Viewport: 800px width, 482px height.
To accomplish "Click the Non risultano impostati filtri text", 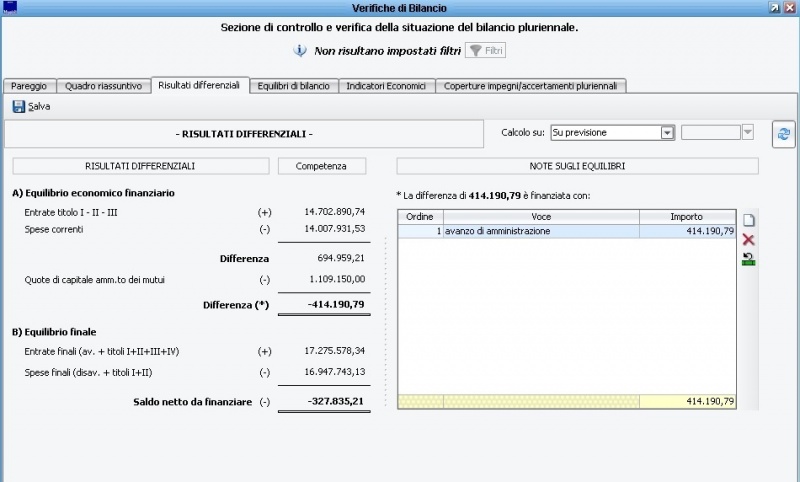I will (387, 51).
